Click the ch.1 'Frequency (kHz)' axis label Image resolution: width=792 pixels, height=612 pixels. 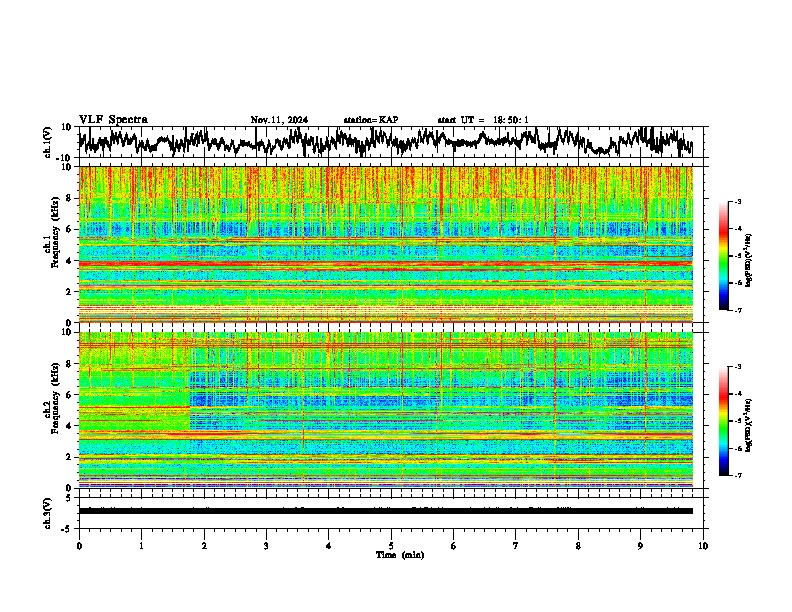click(x=54, y=233)
